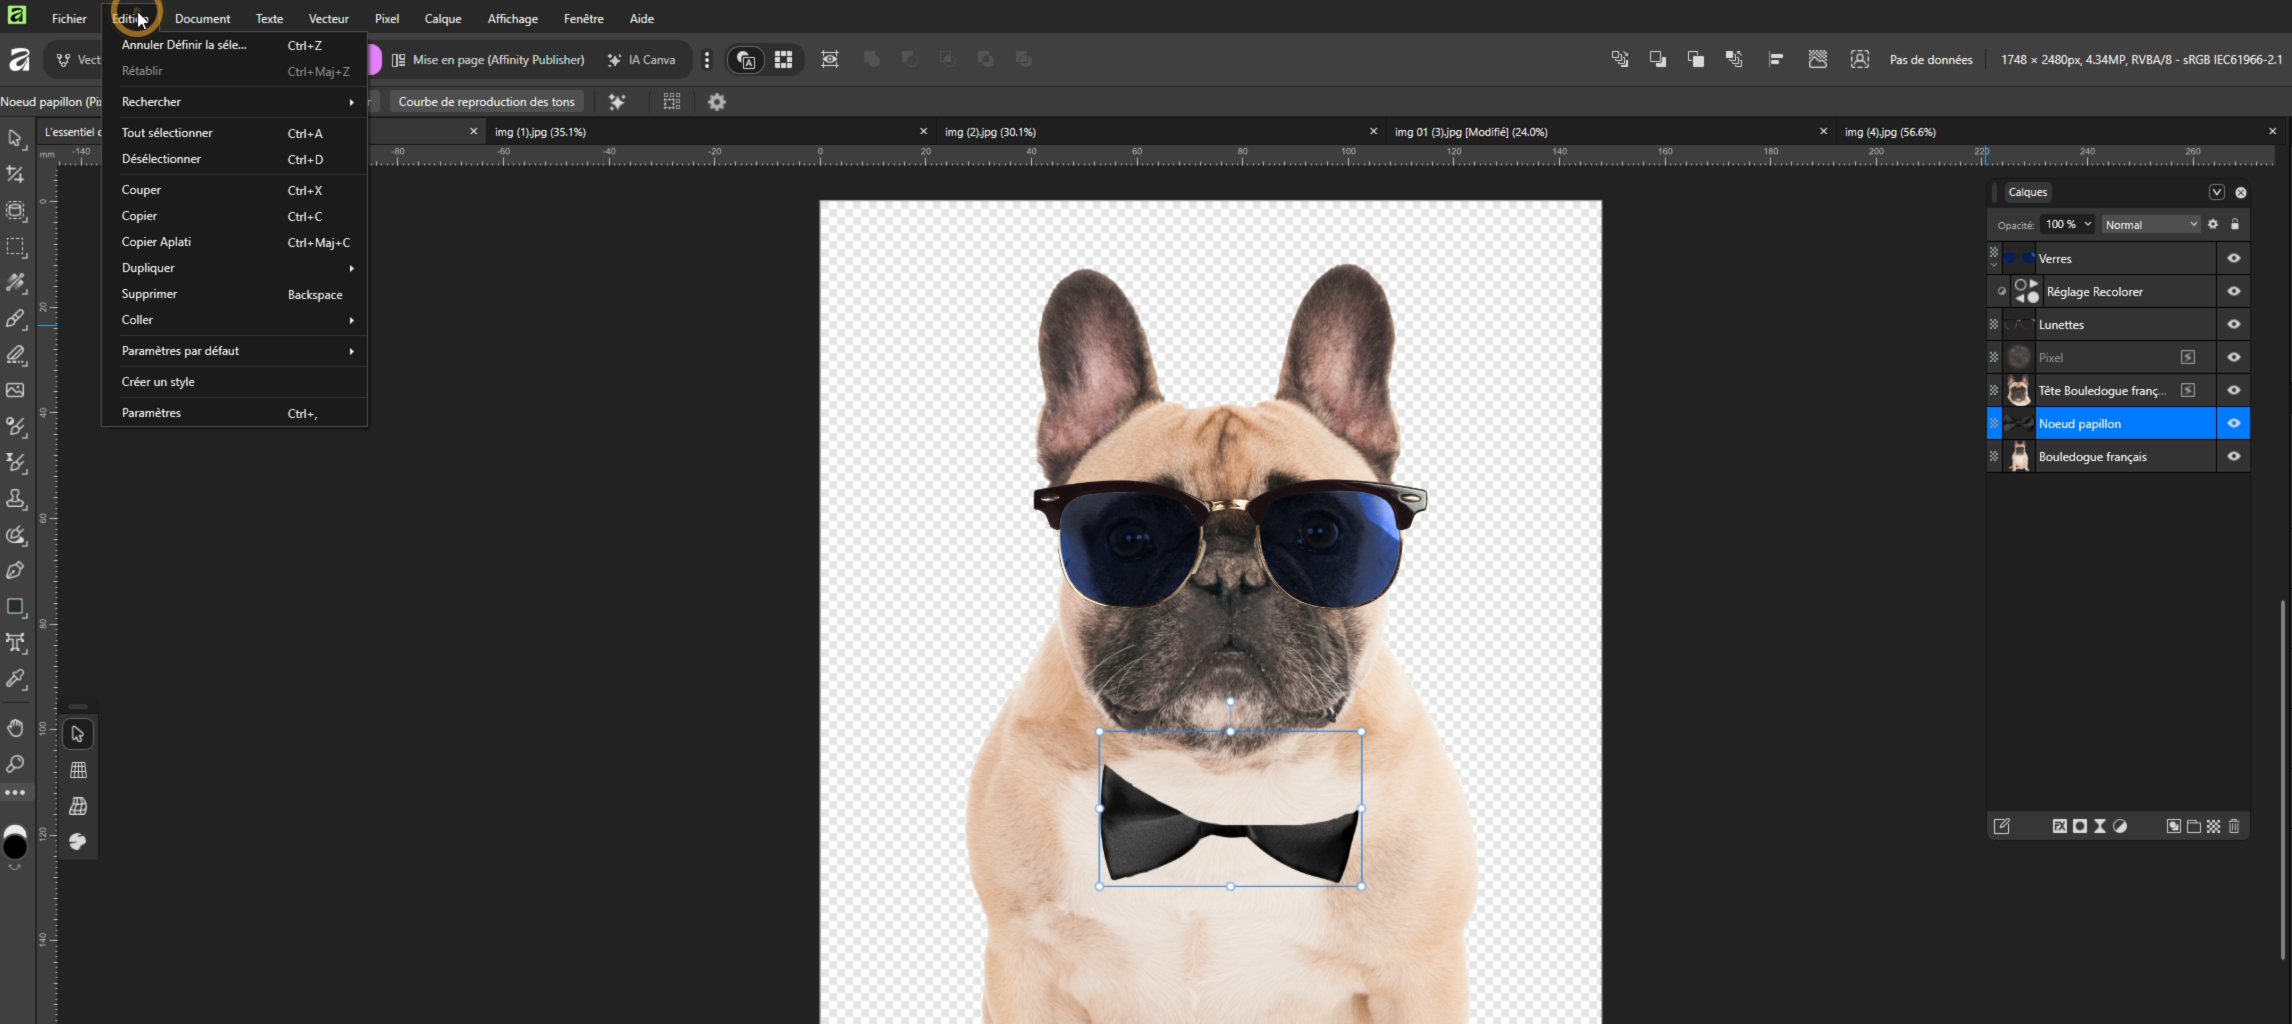Open the layer opacity 100 % dropdown
Viewport: 2292px width, 1024px height.
click(2067, 225)
